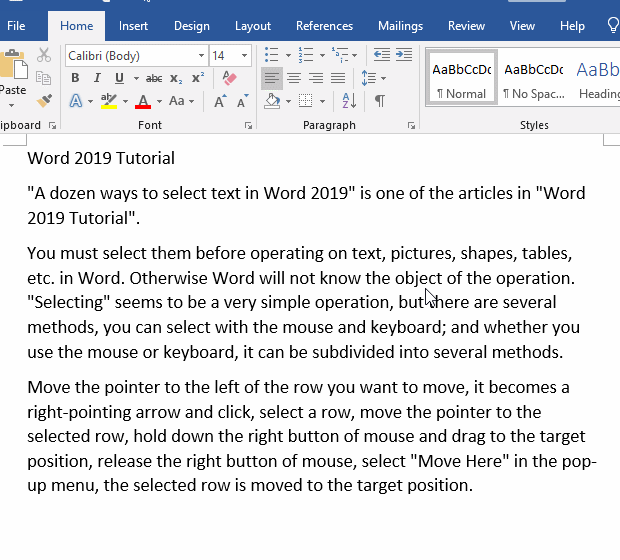620x560 pixels.
Task: Increase font size with grow button
Action: 220,101
